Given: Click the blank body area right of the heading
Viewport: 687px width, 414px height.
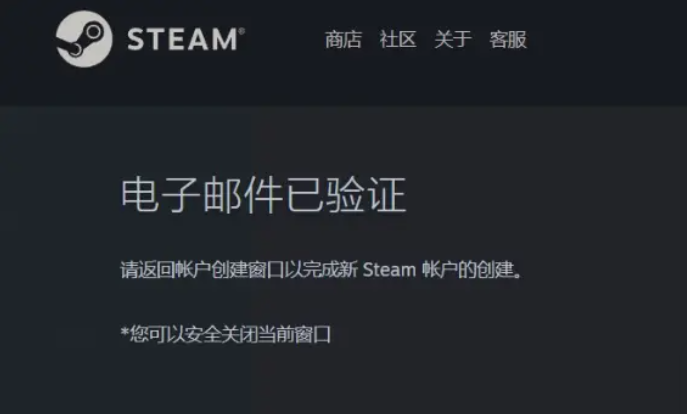Looking at the screenshot, I should 543,195.
